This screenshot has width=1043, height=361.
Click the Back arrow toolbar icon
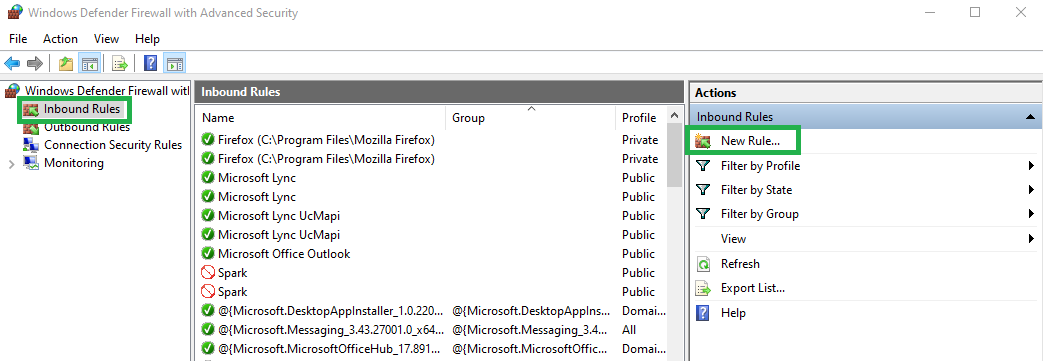point(12,64)
